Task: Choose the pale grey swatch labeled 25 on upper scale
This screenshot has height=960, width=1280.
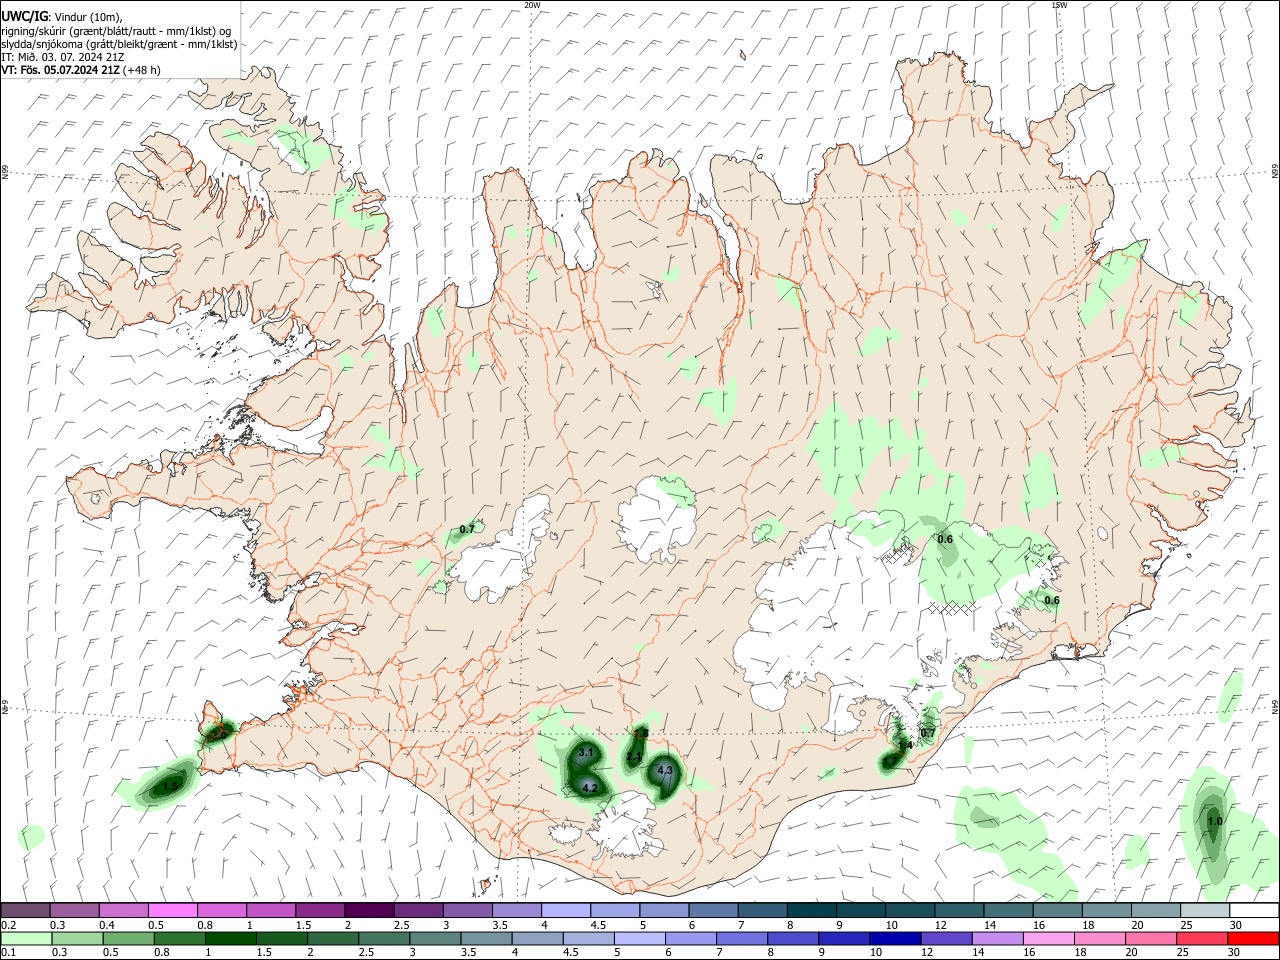Action: point(1205,910)
